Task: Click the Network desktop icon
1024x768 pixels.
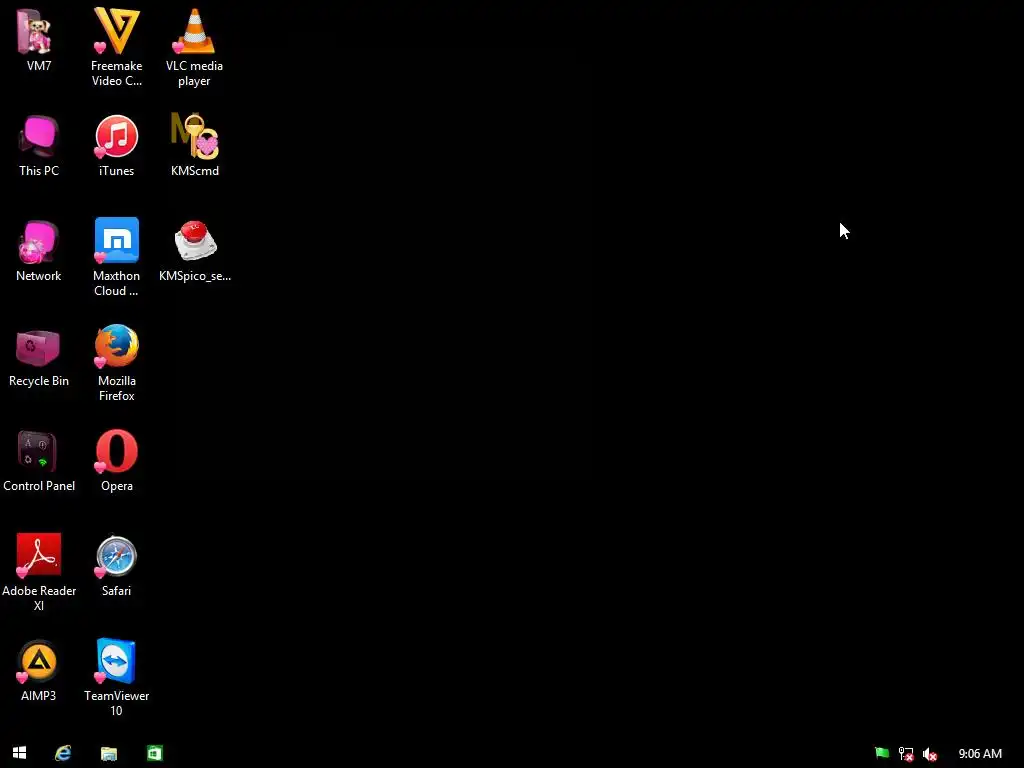Action: (39, 242)
